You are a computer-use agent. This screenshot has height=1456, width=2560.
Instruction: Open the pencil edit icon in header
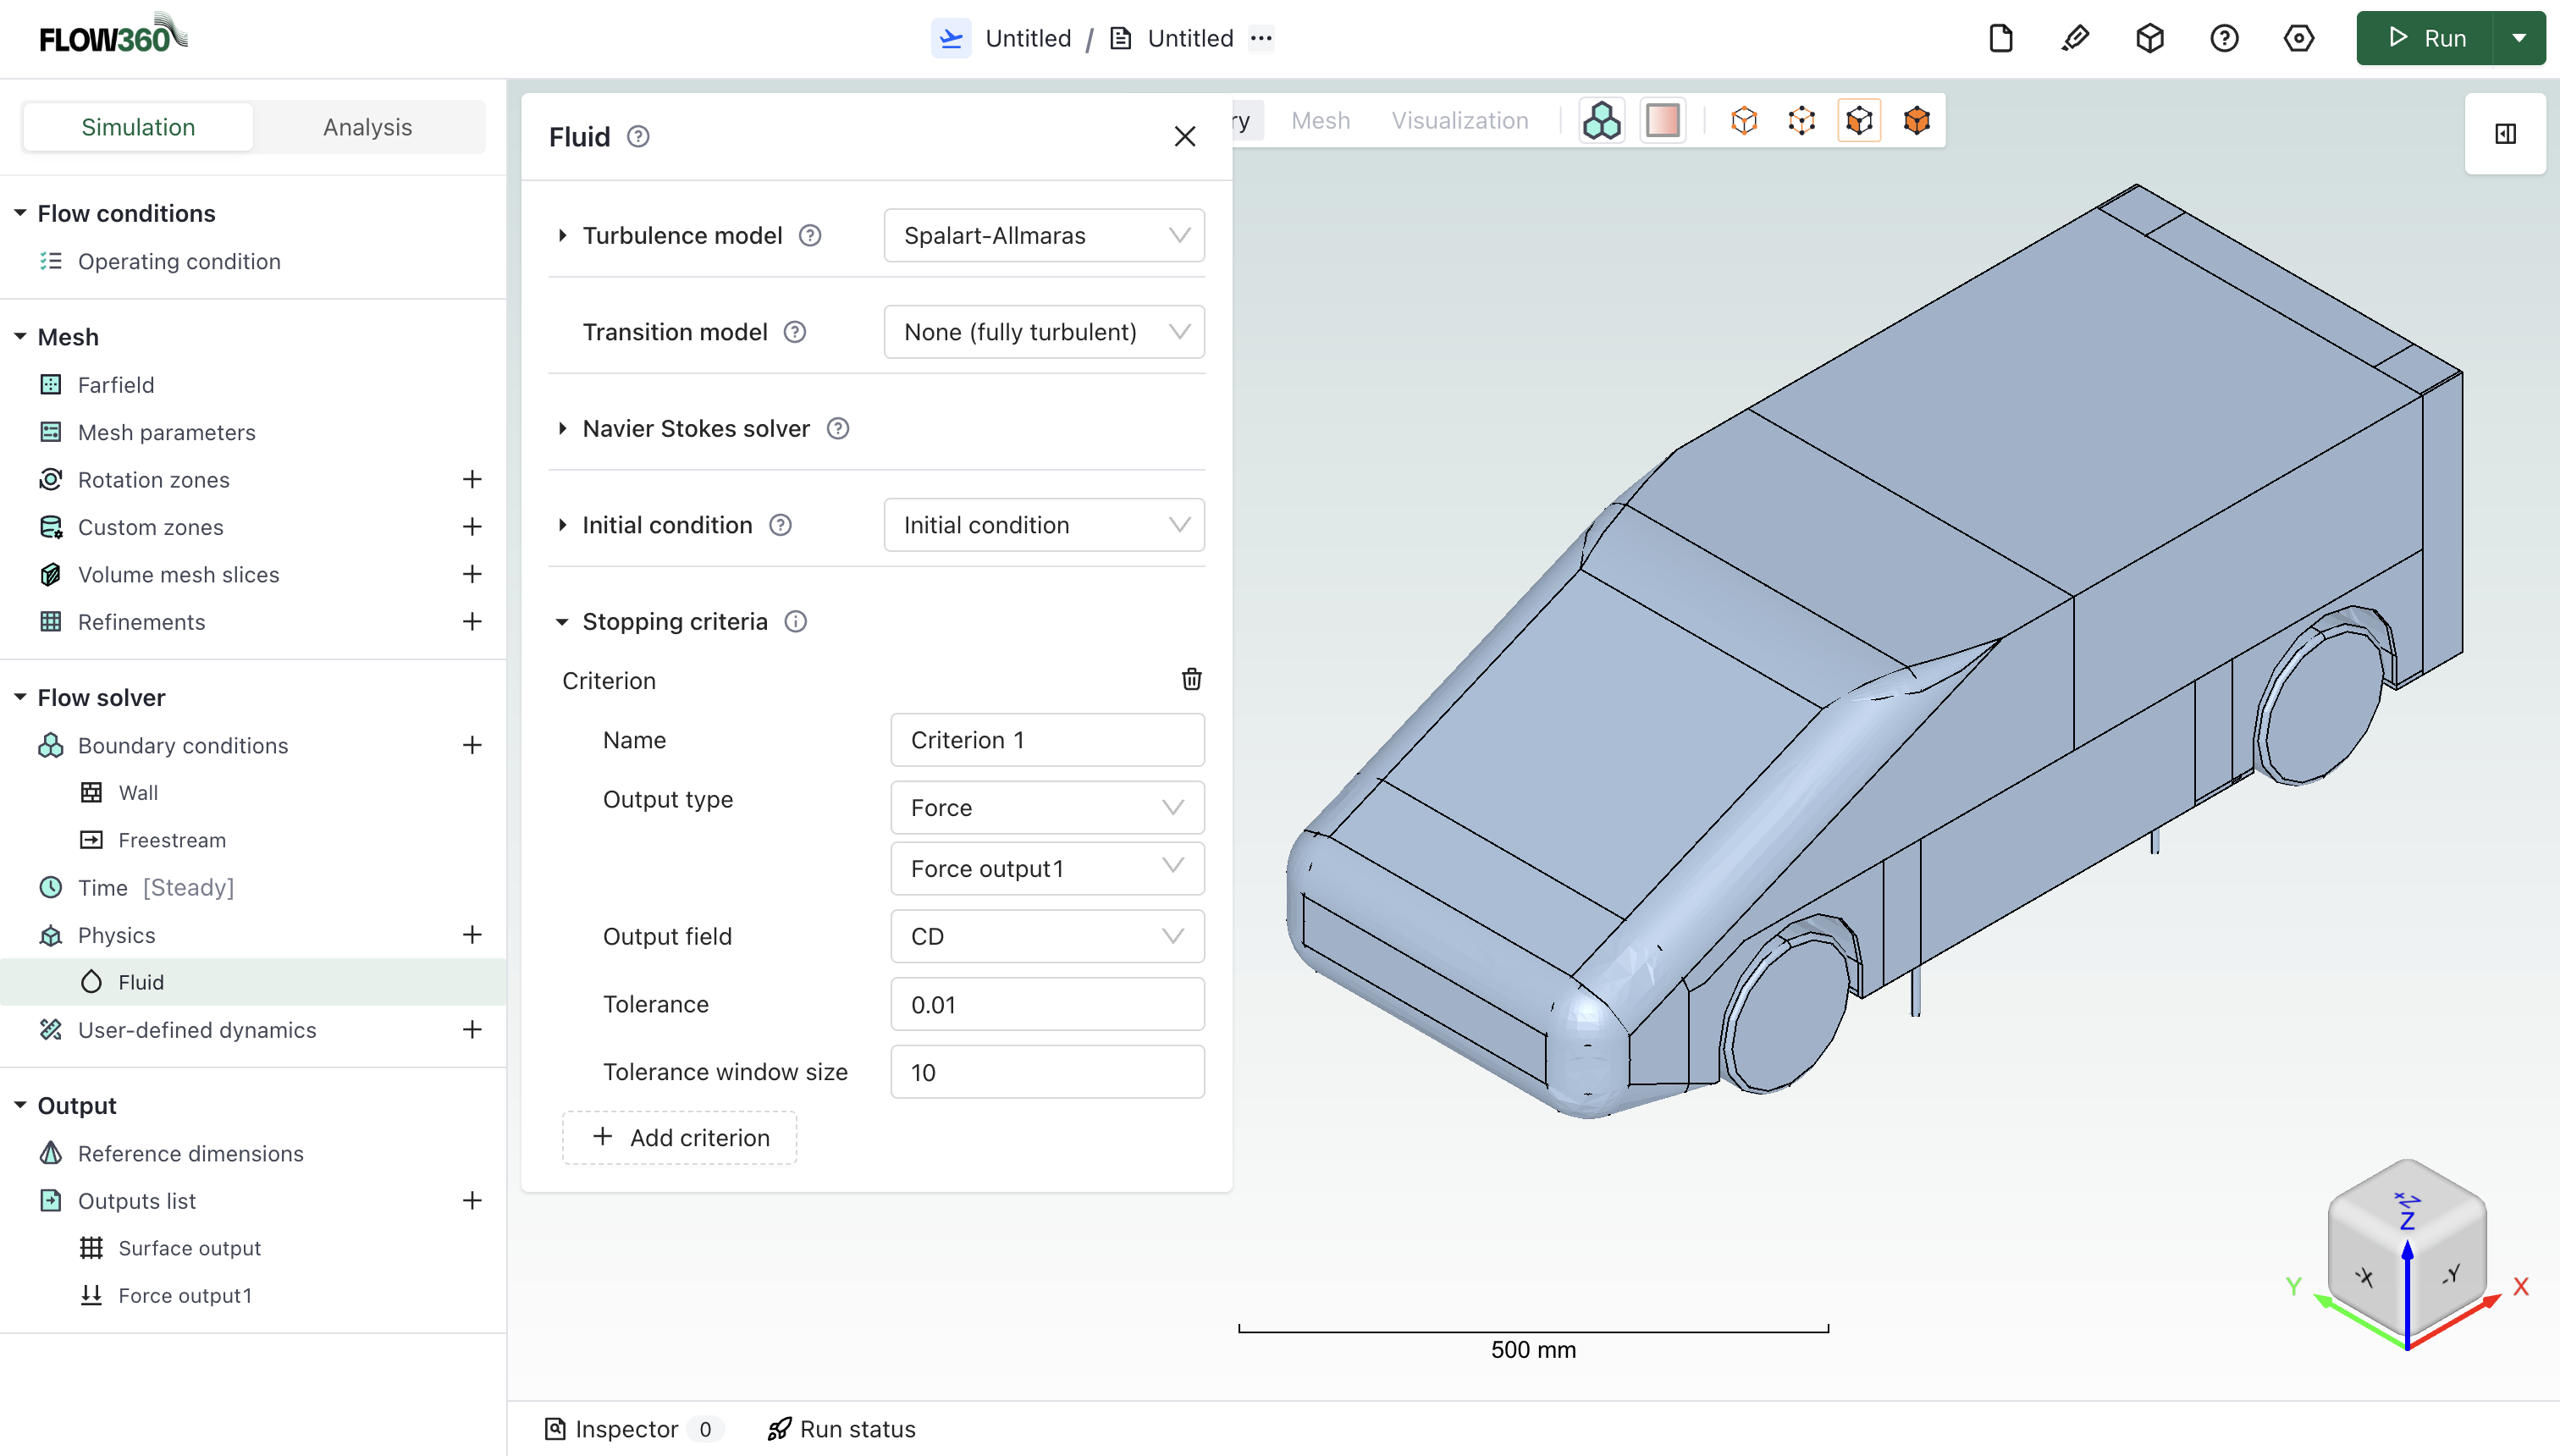[x=2075, y=39]
